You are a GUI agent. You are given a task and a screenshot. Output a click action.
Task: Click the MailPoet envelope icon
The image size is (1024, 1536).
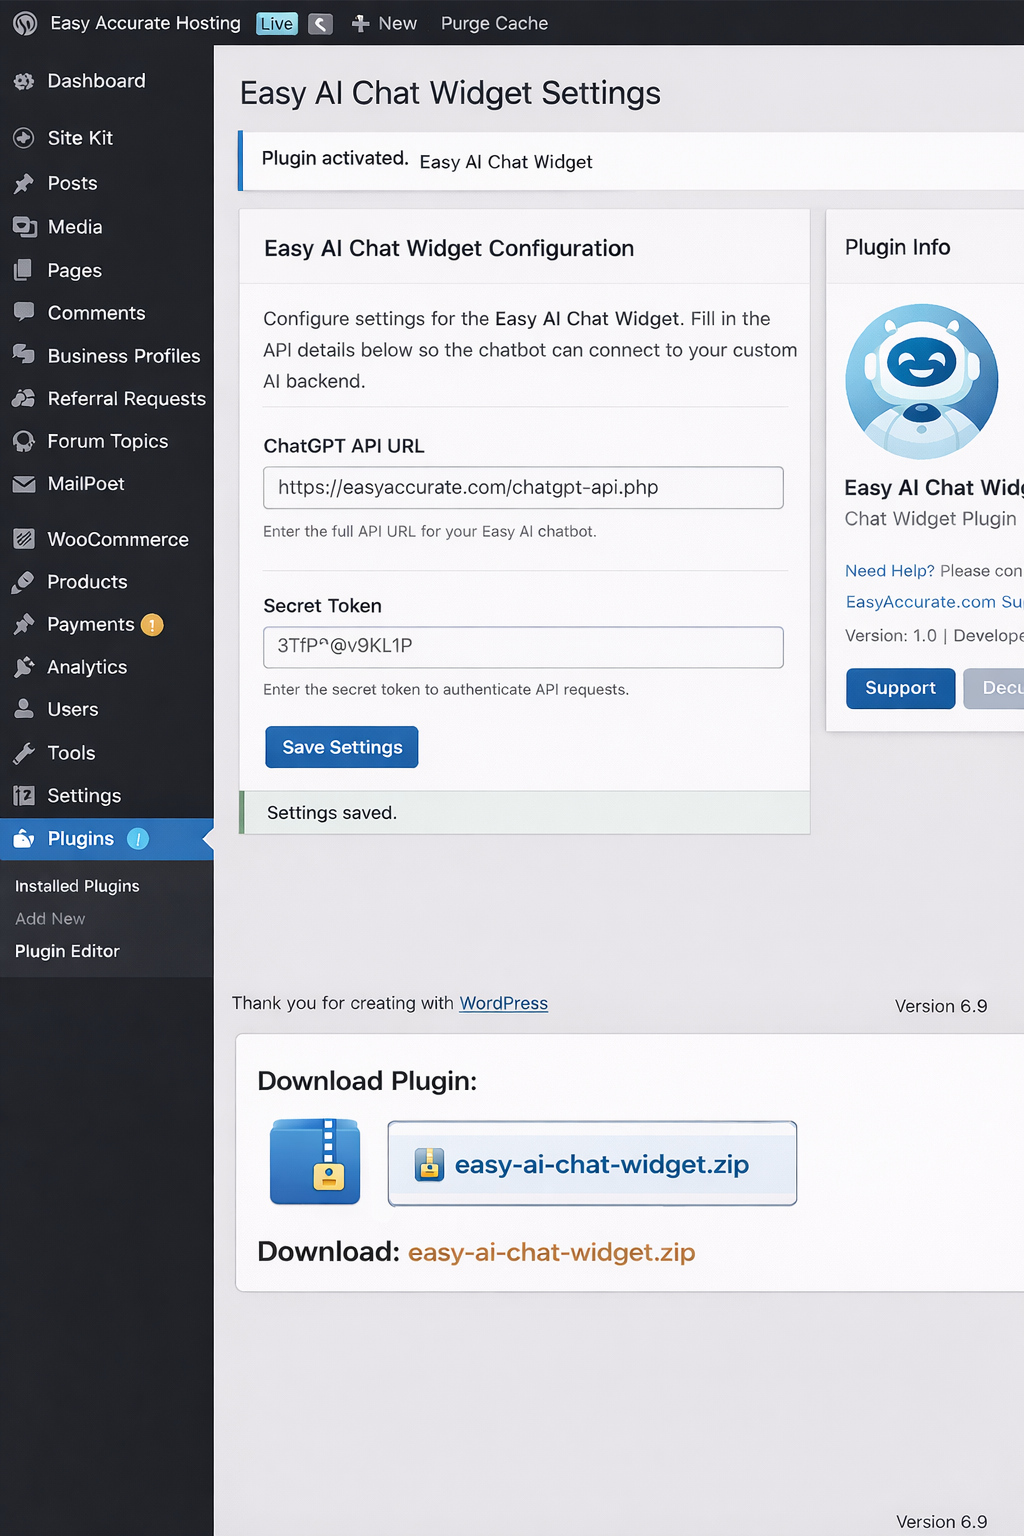(x=24, y=484)
